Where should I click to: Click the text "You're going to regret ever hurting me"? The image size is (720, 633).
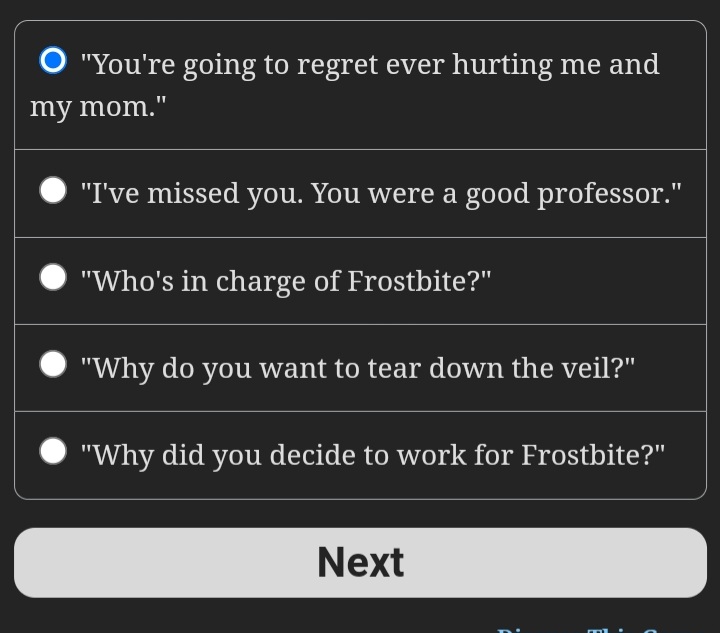click(x=340, y=65)
